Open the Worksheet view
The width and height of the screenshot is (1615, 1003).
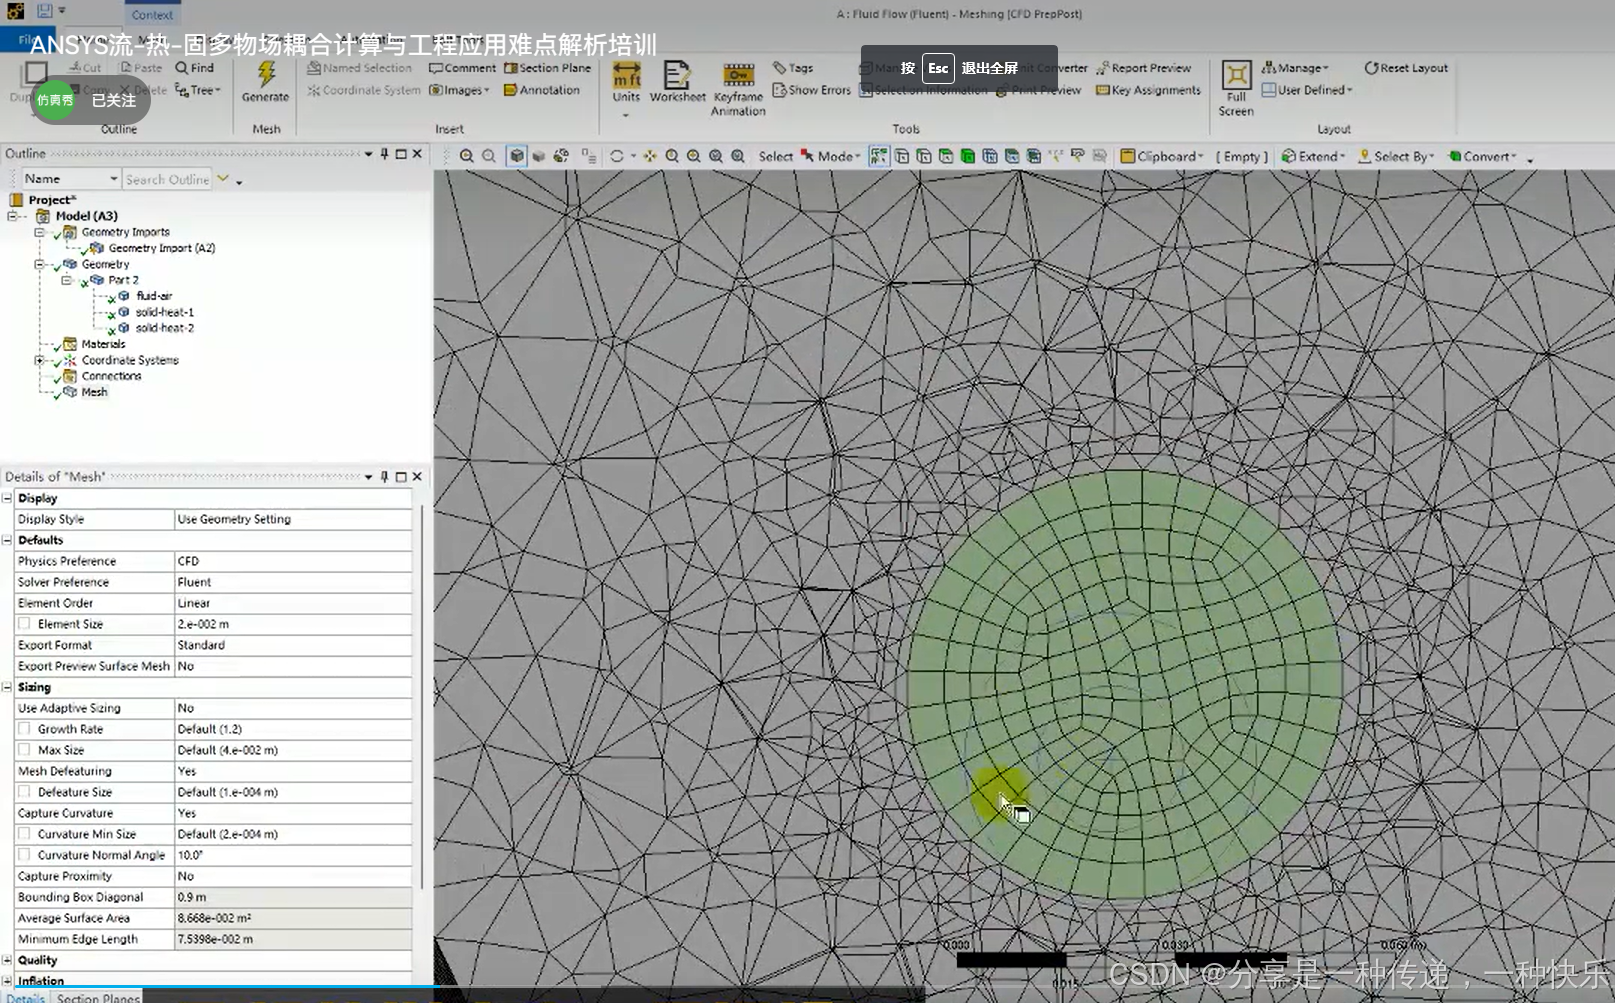[677, 82]
